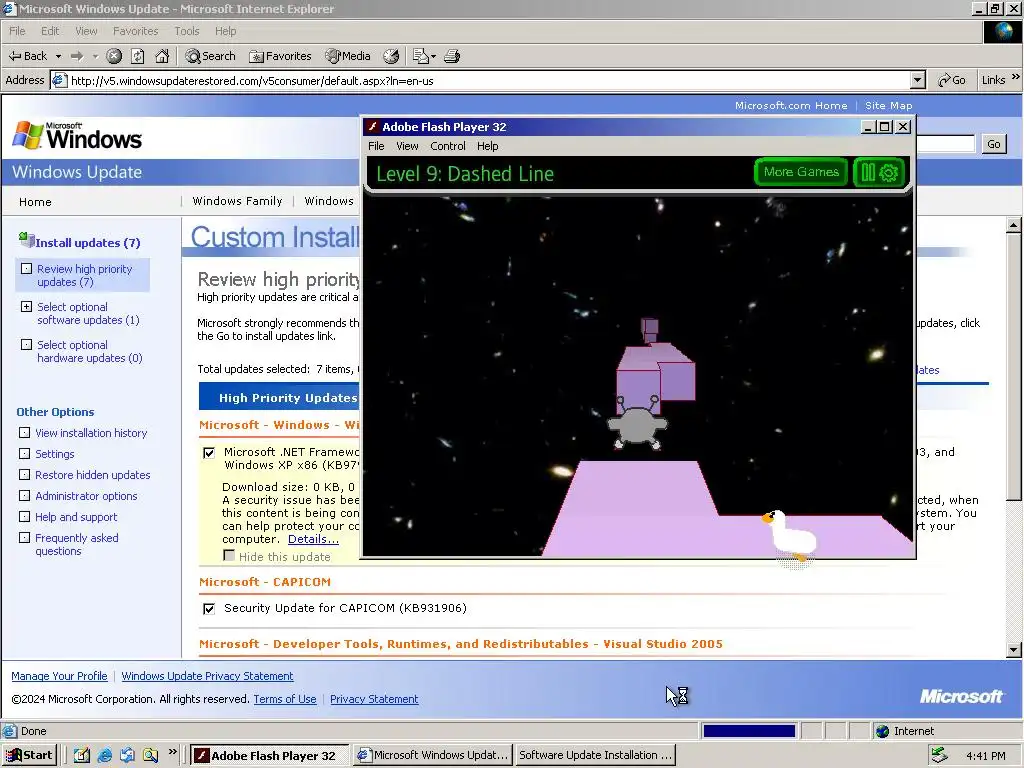1024x768 pixels.
Task: Open the Windows Family navigation link
Action: click(237, 201)
